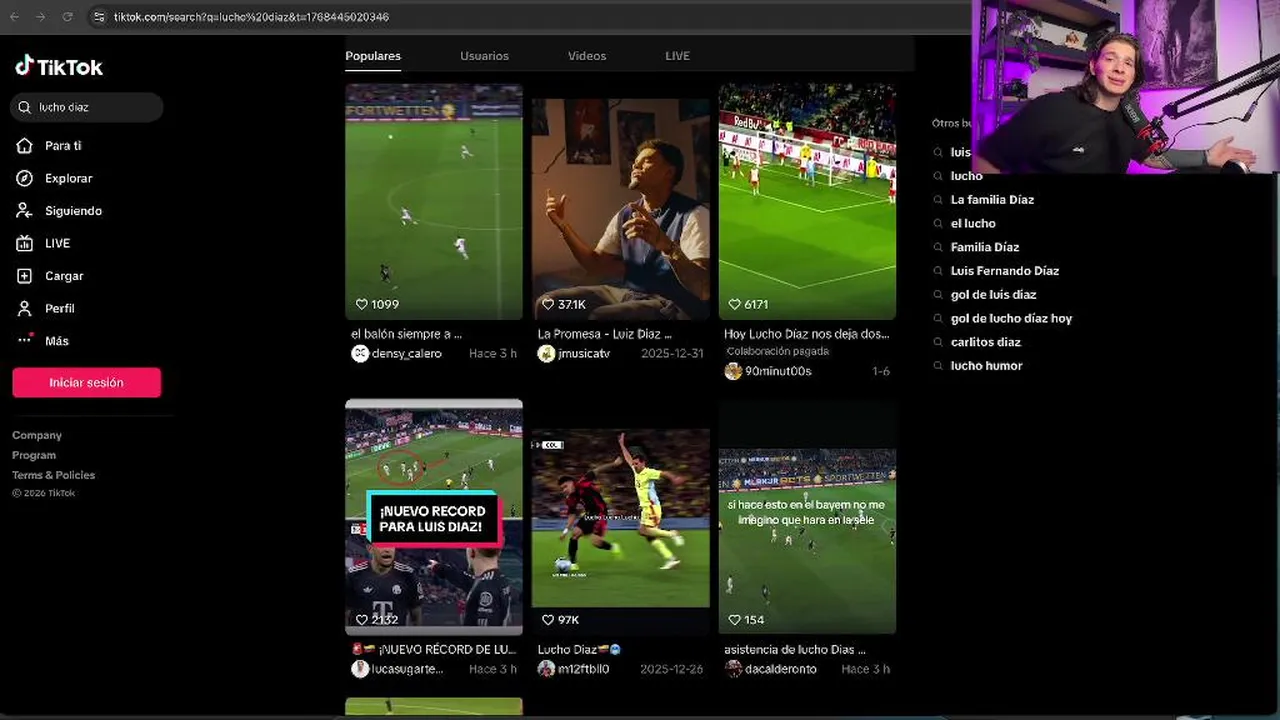The image size is (1280, 720).
Task: Search suggestion 'La familia Díaz'
Action: point(992,200)
